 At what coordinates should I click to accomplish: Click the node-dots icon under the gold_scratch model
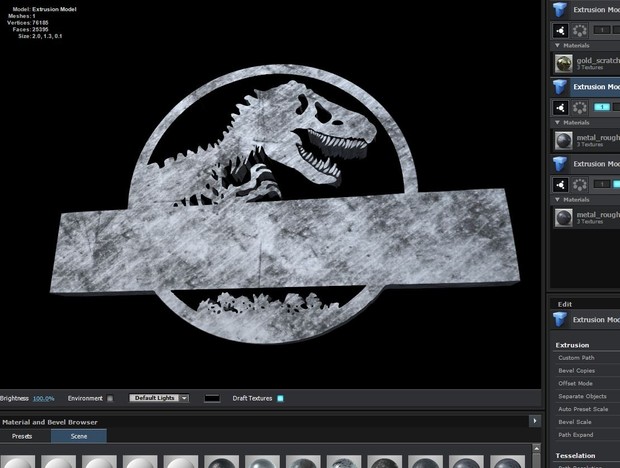tap(560, 30)
